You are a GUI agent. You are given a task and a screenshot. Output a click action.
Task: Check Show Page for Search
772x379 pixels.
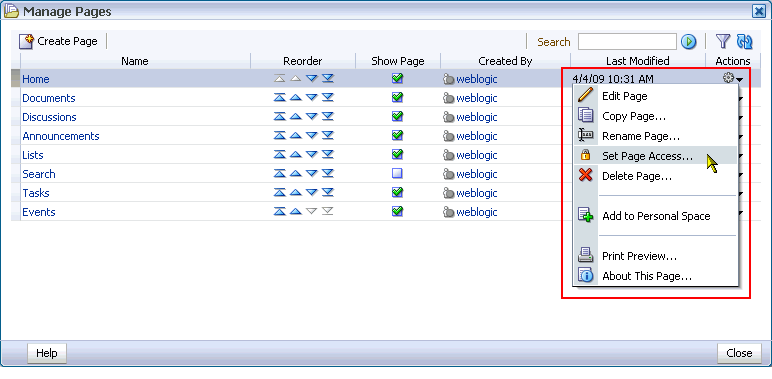coord(397,173)
